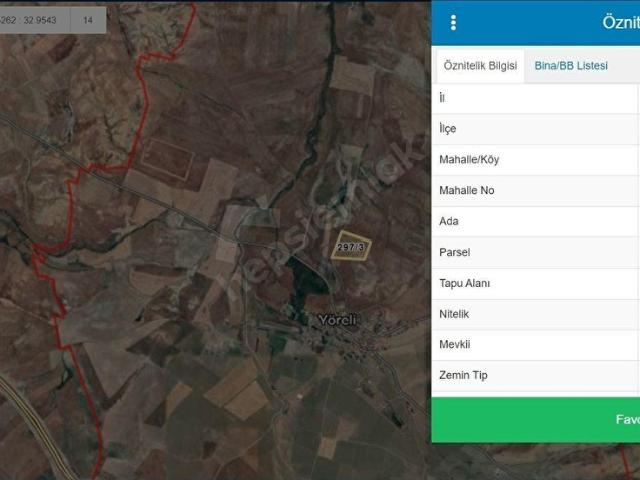The height and width of the screenshot is (480, 640).
Task: Select the Zemin Tip attribute row
Action: [x=536, y=376]
